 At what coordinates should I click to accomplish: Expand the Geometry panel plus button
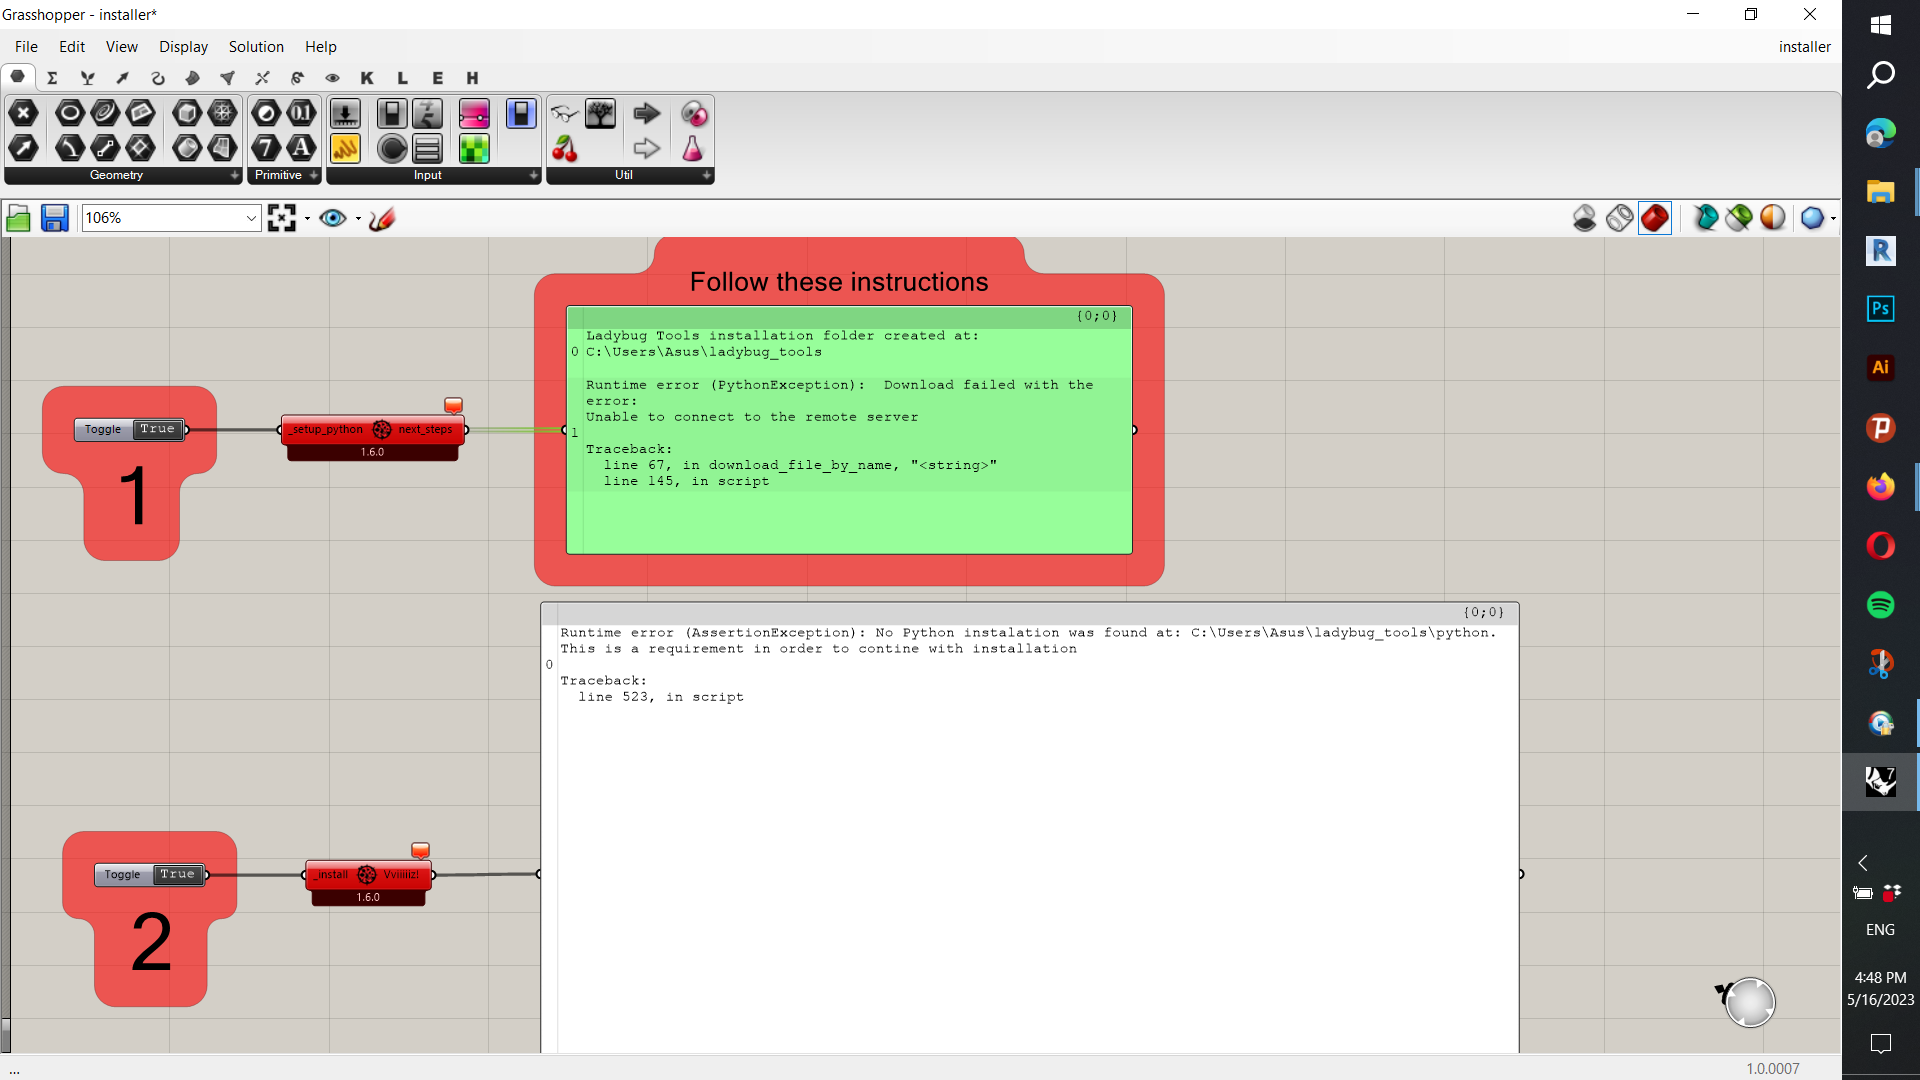point(235,175)
